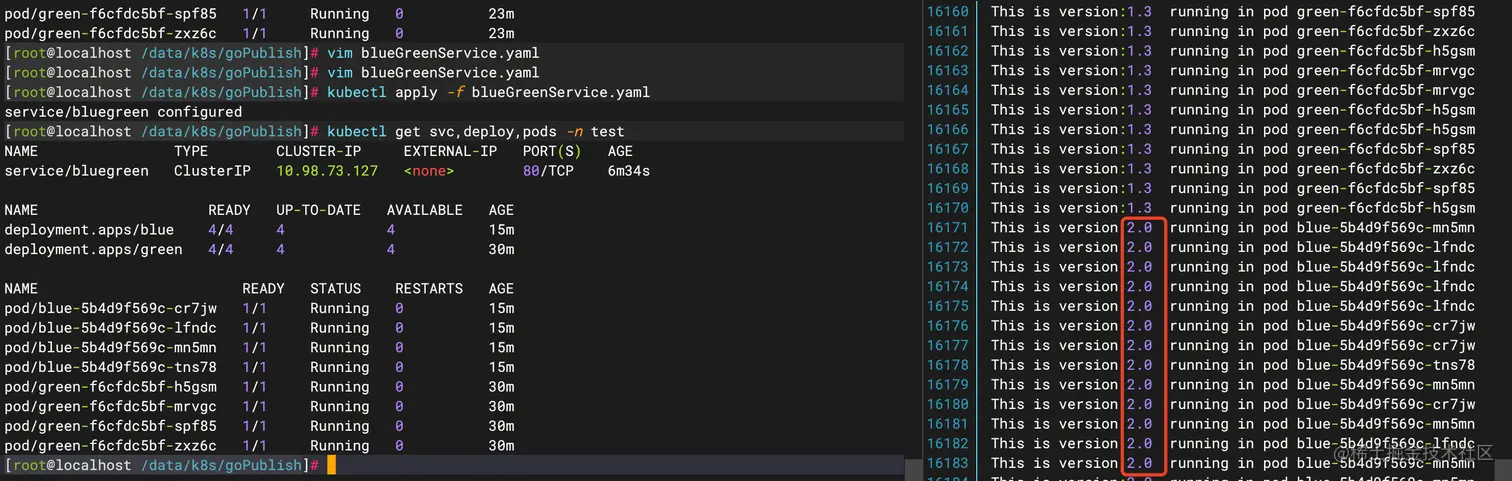Click the 30m age of pod/green-f6cfdc5bf-h5gsm
This screenshot has height=481, width=1512.
(501, 386)
